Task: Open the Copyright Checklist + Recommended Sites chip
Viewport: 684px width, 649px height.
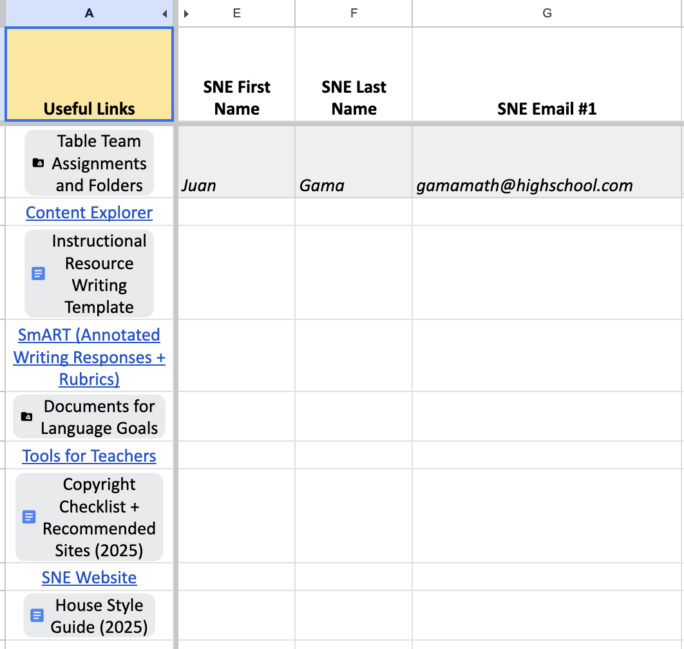Action: (89, 517)
